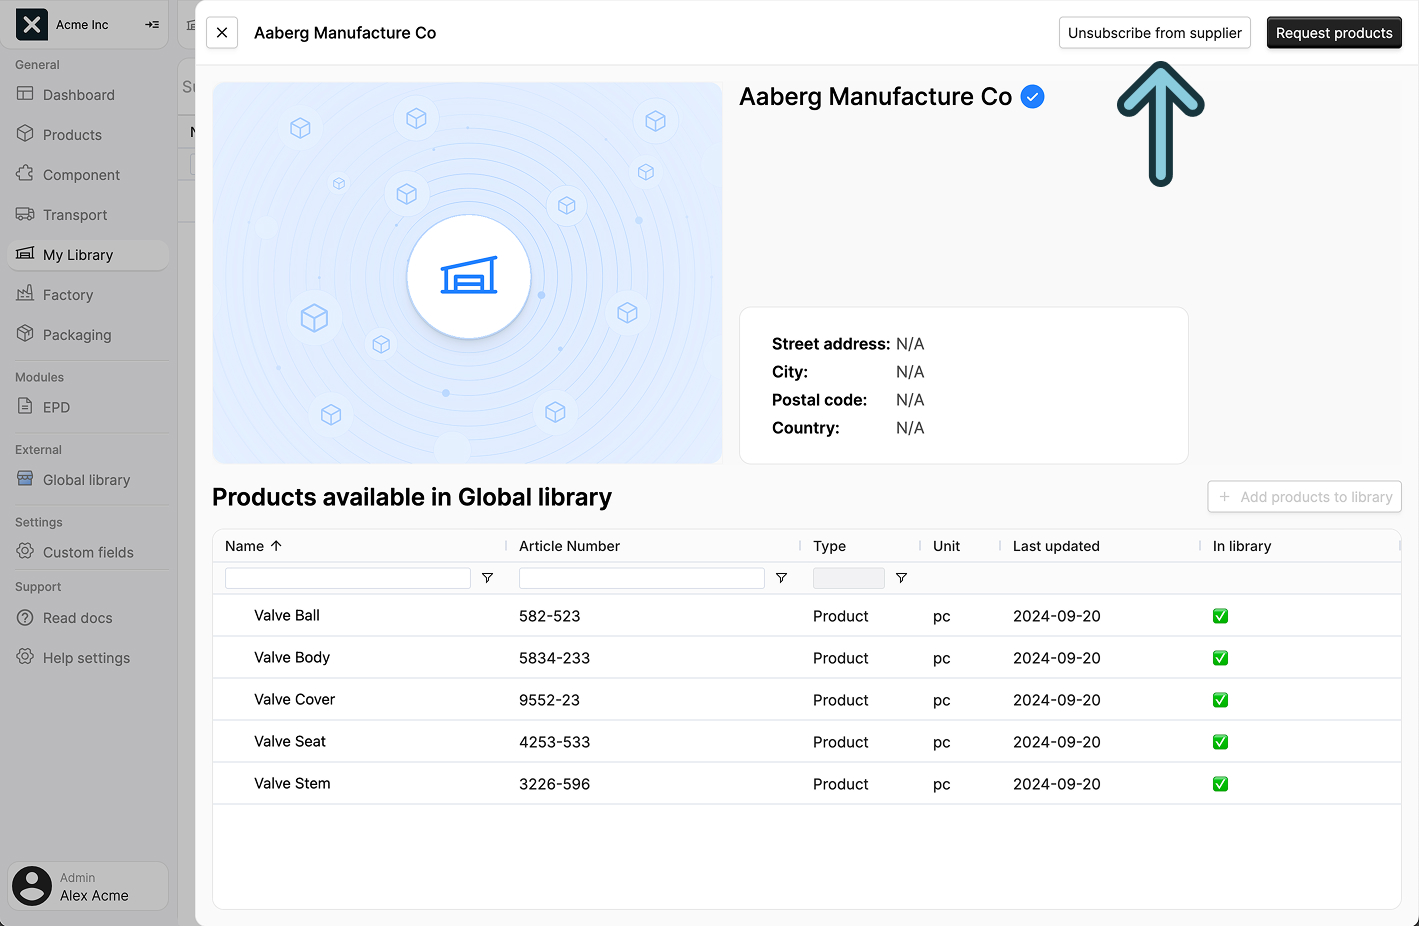The height and width of the screenshot is (926, 1419).
Task: Toggle In library checkbox for Valve Stem
Action: 1220,784
